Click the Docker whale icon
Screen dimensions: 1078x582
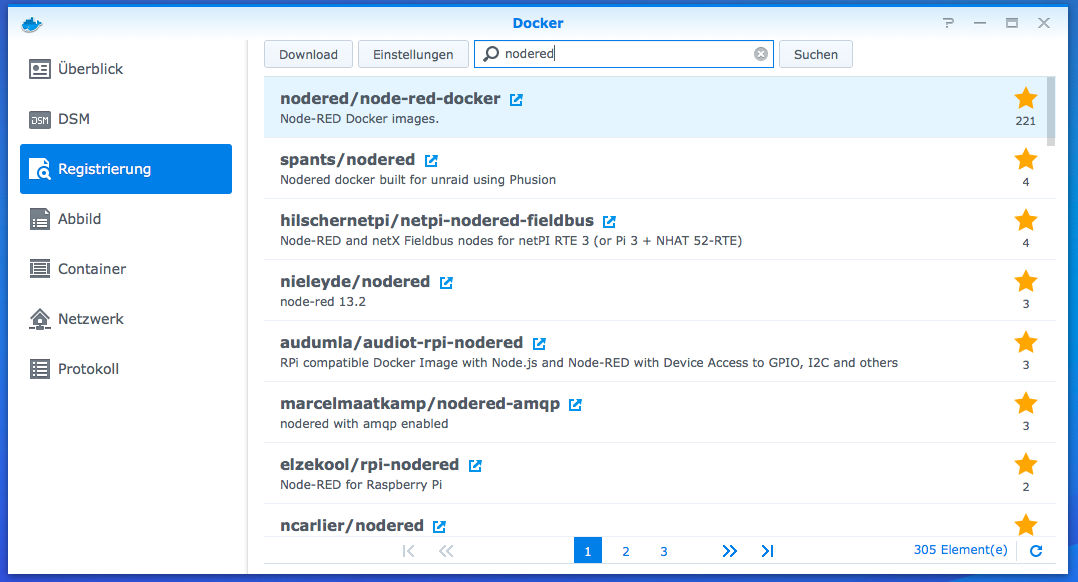(32, 25)
